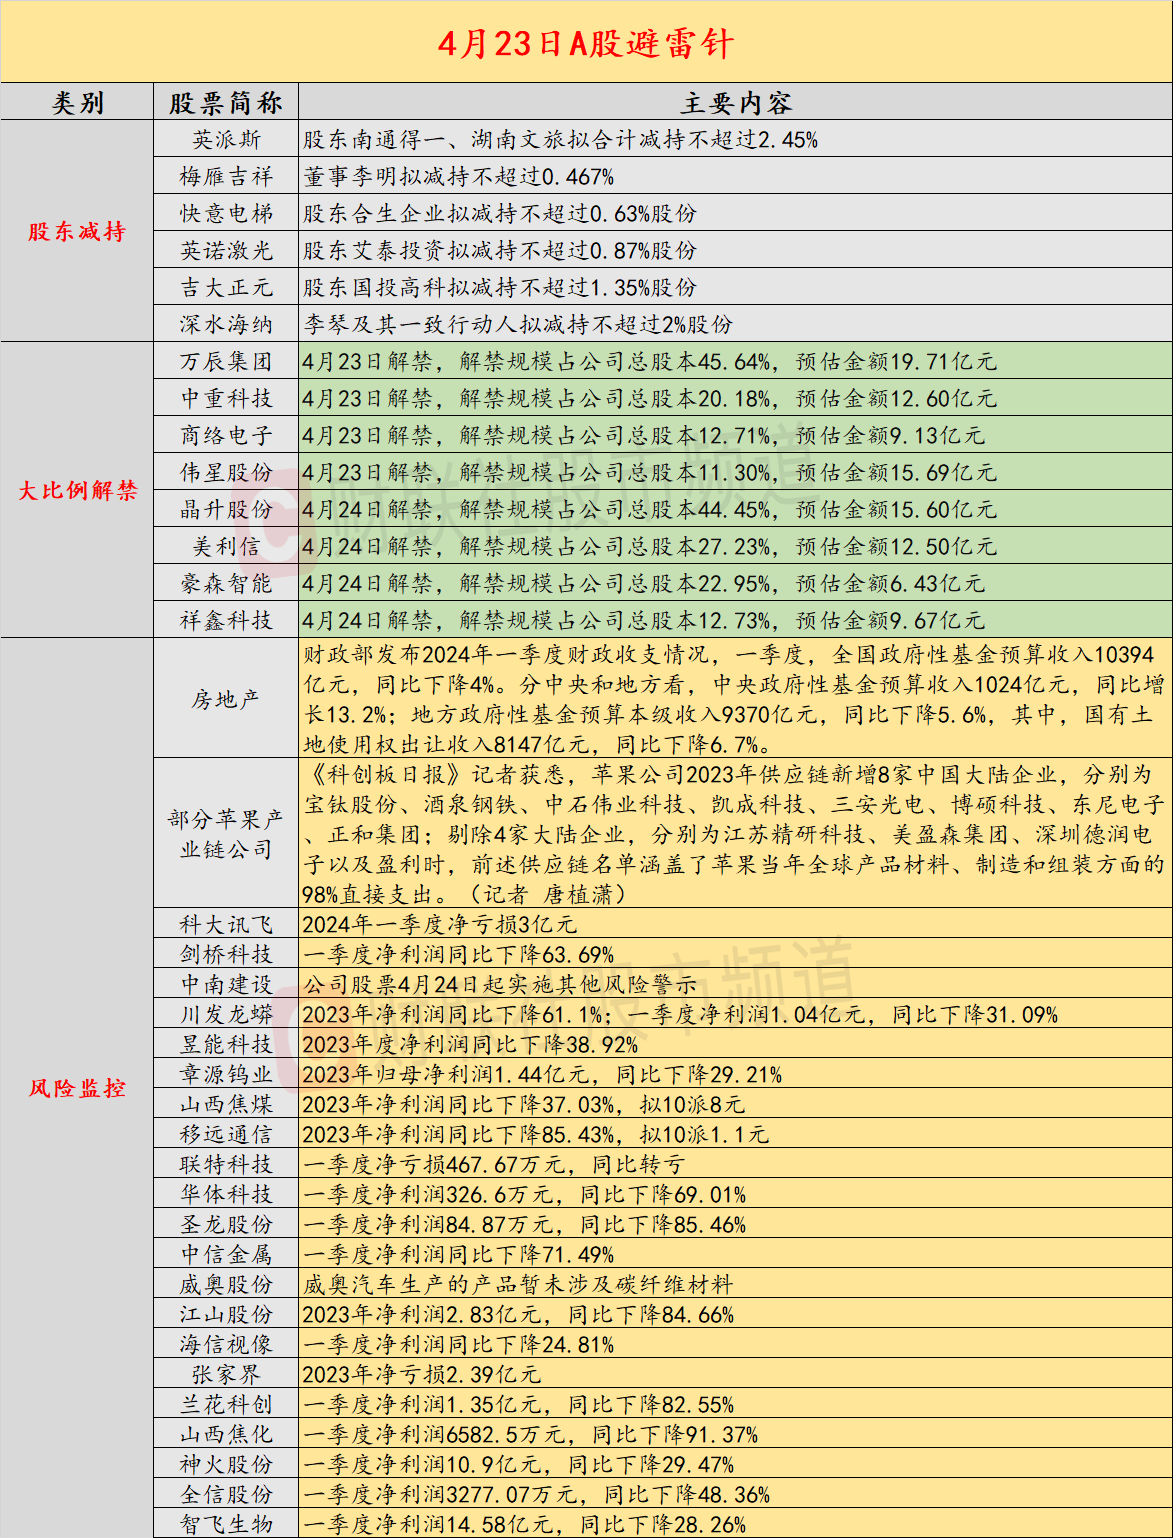Click unlock row with 预估金额6.43亿元
The image size is (1173, 1538).
pos(736,583)
